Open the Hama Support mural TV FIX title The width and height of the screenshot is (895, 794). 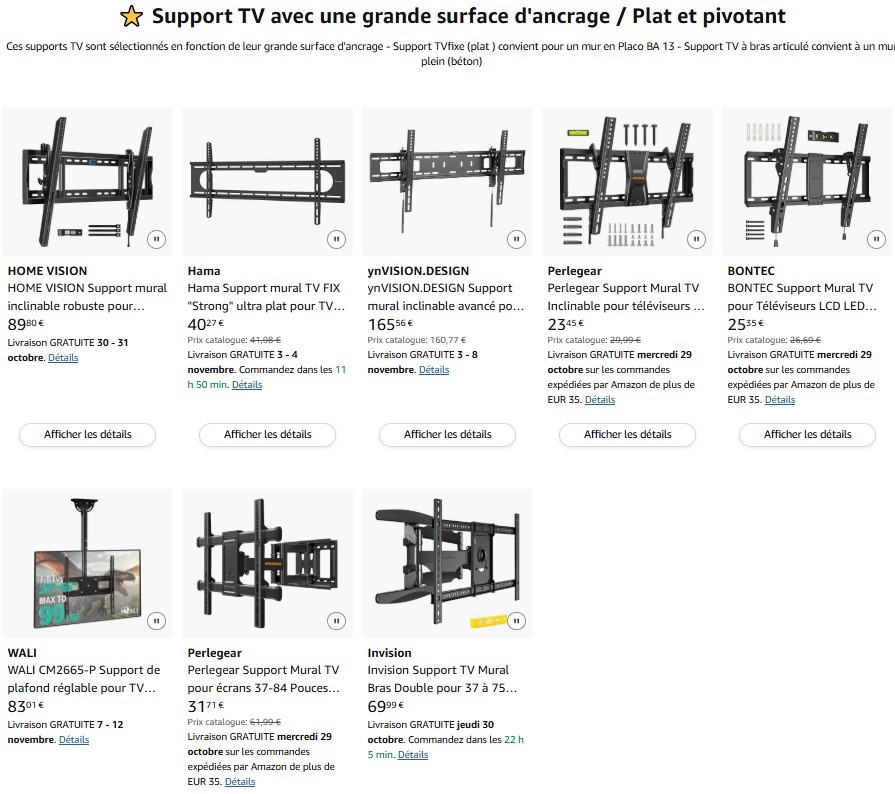265,297
